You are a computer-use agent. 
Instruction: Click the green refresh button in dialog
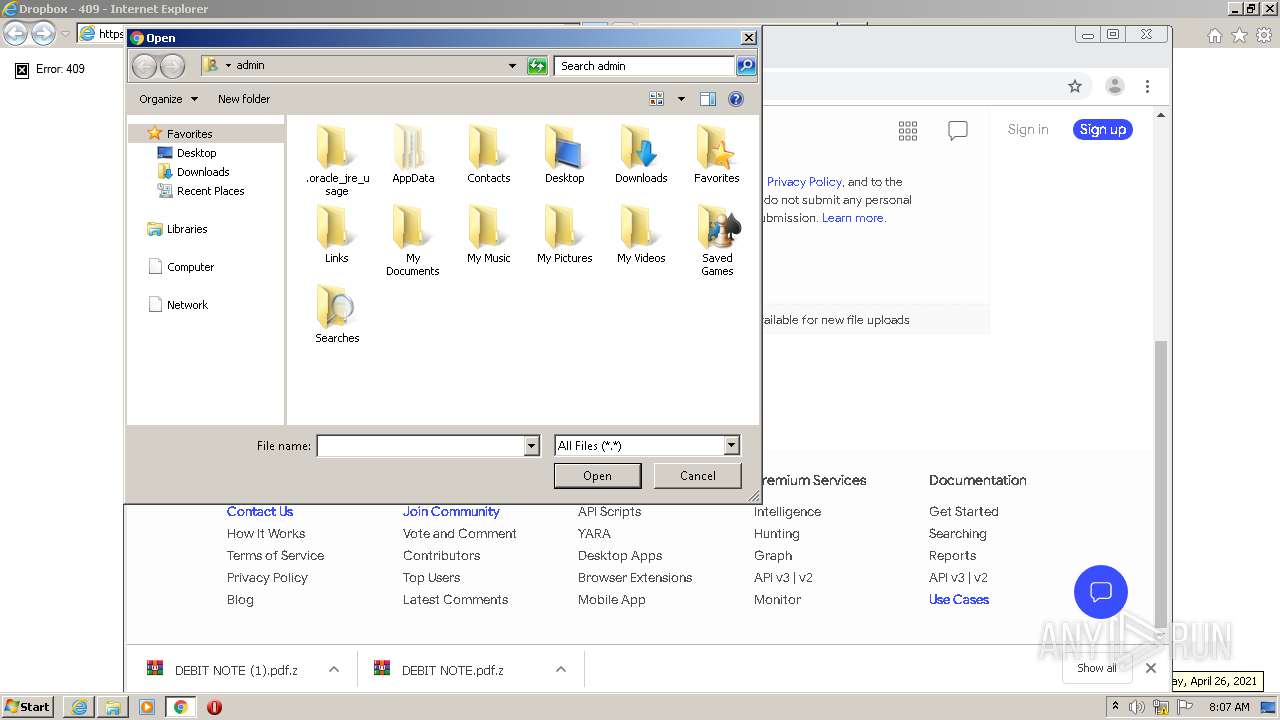537,66
